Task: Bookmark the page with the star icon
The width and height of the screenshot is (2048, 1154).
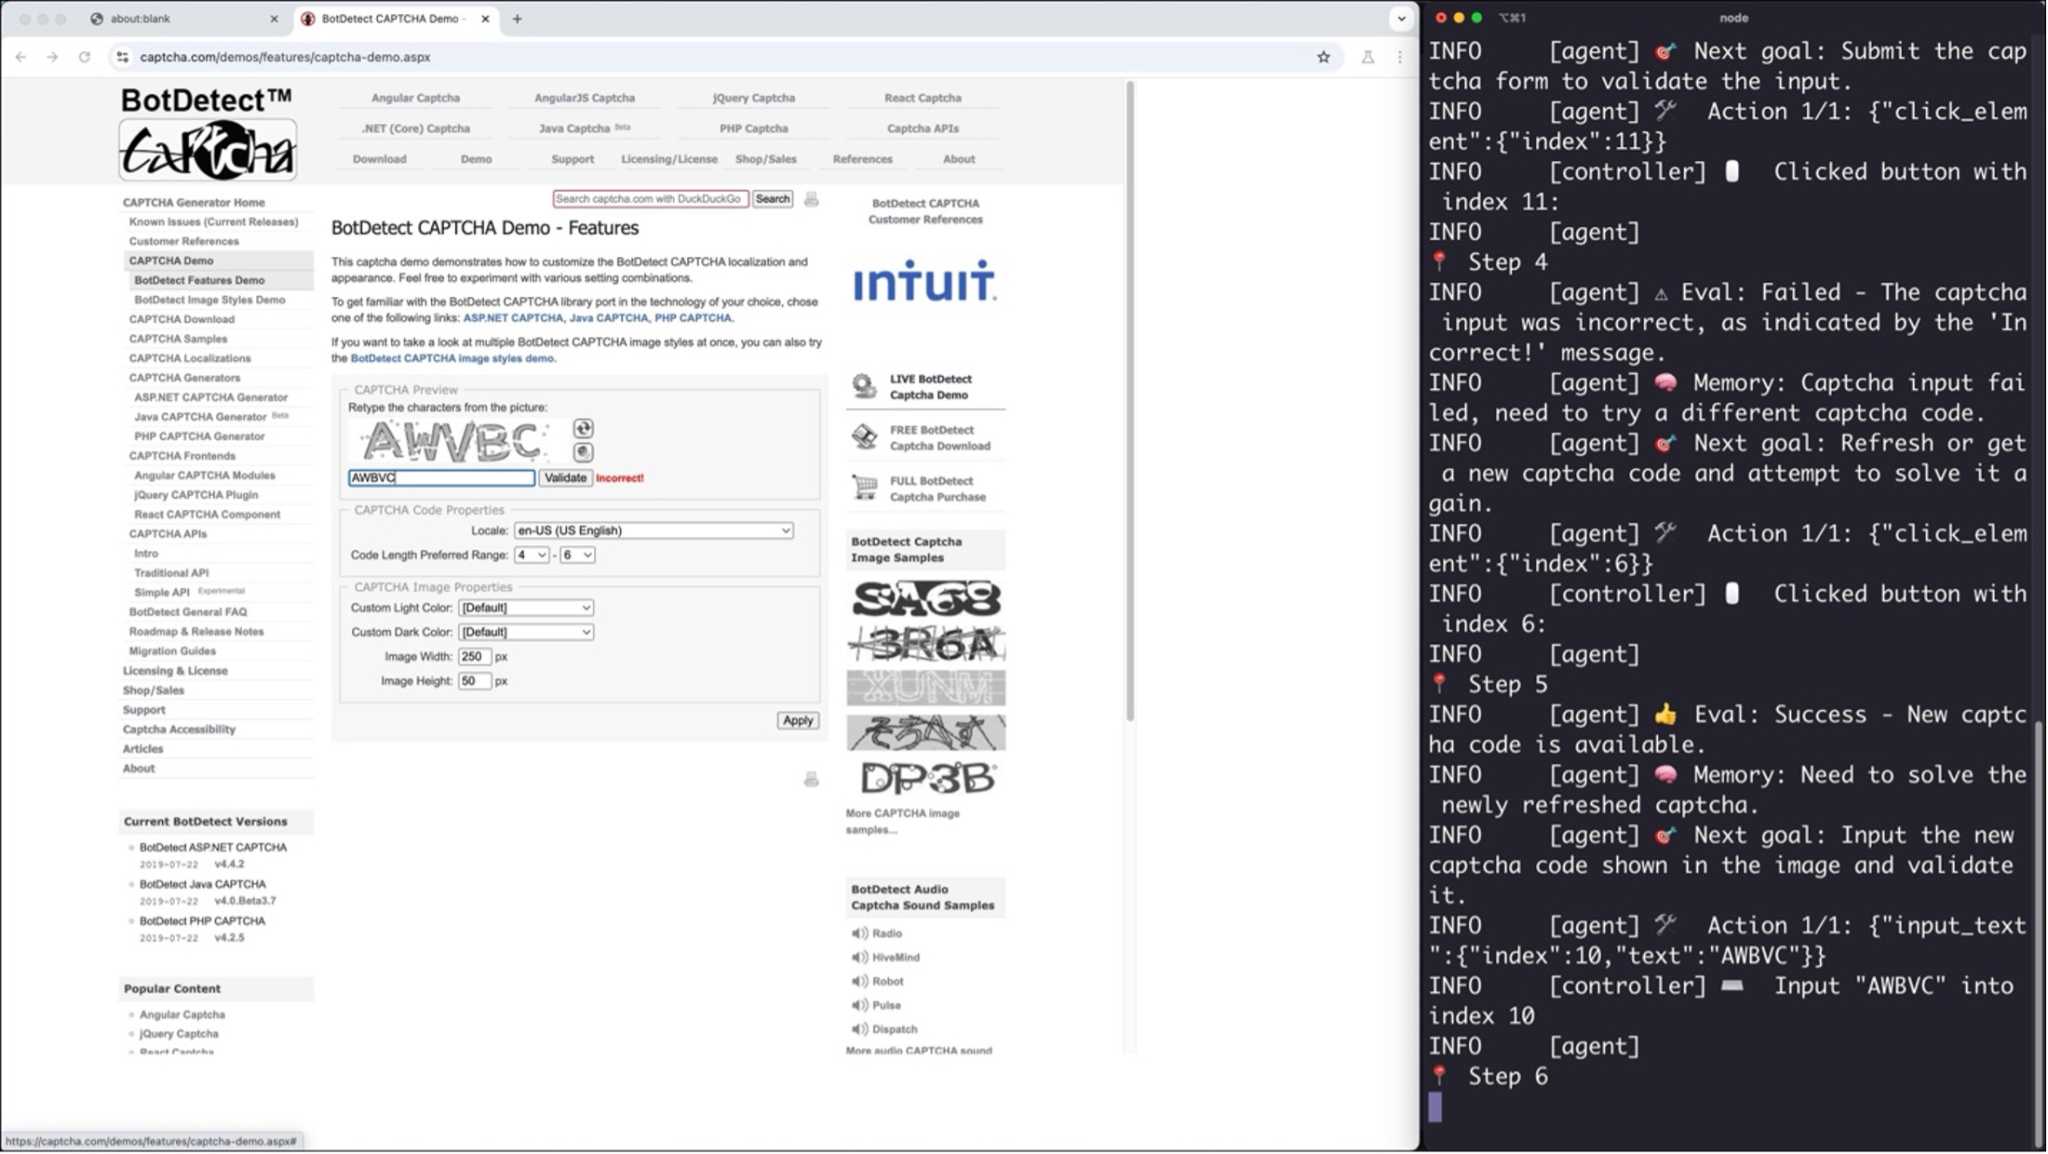Action: [1322, 57]
